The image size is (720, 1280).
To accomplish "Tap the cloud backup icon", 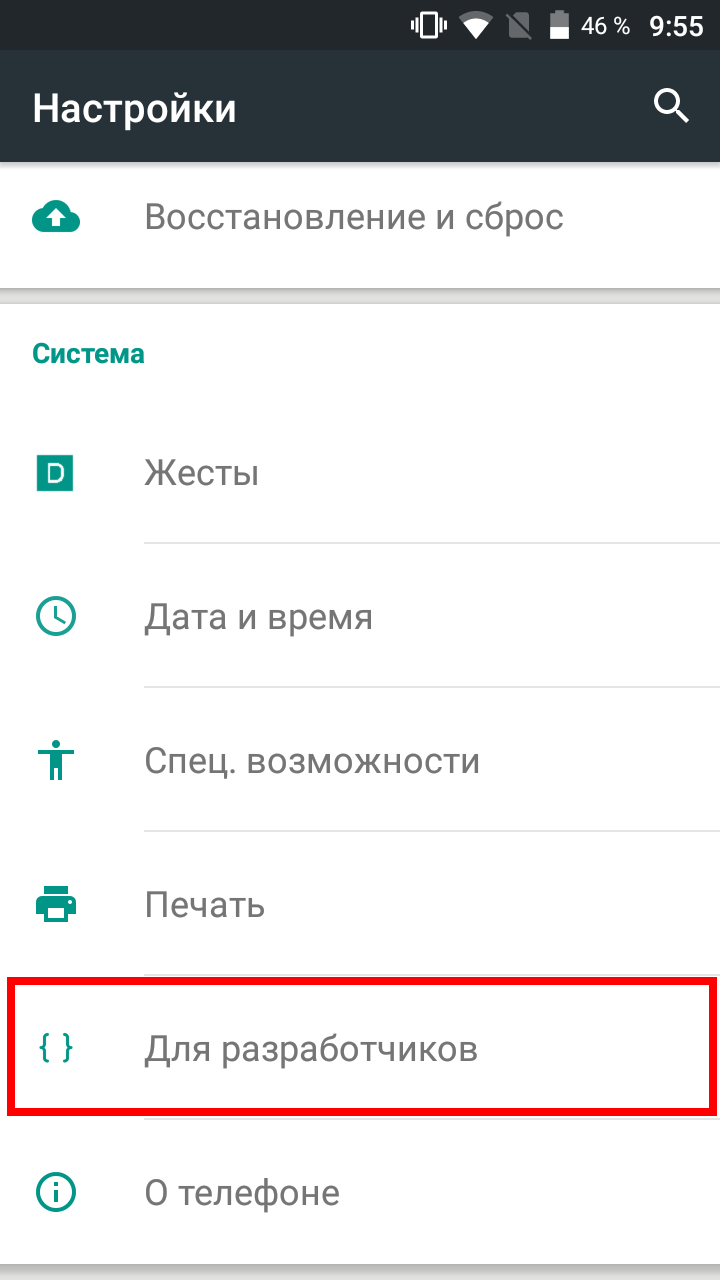I will (x=56, y=217).
